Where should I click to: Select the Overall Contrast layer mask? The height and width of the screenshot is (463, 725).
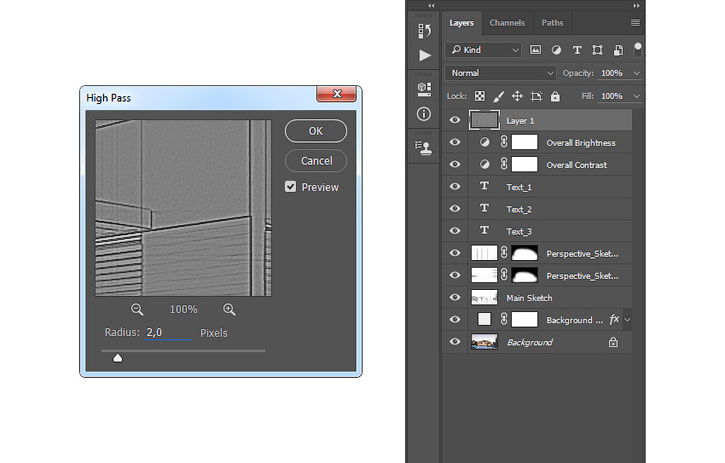pos(524,164)
